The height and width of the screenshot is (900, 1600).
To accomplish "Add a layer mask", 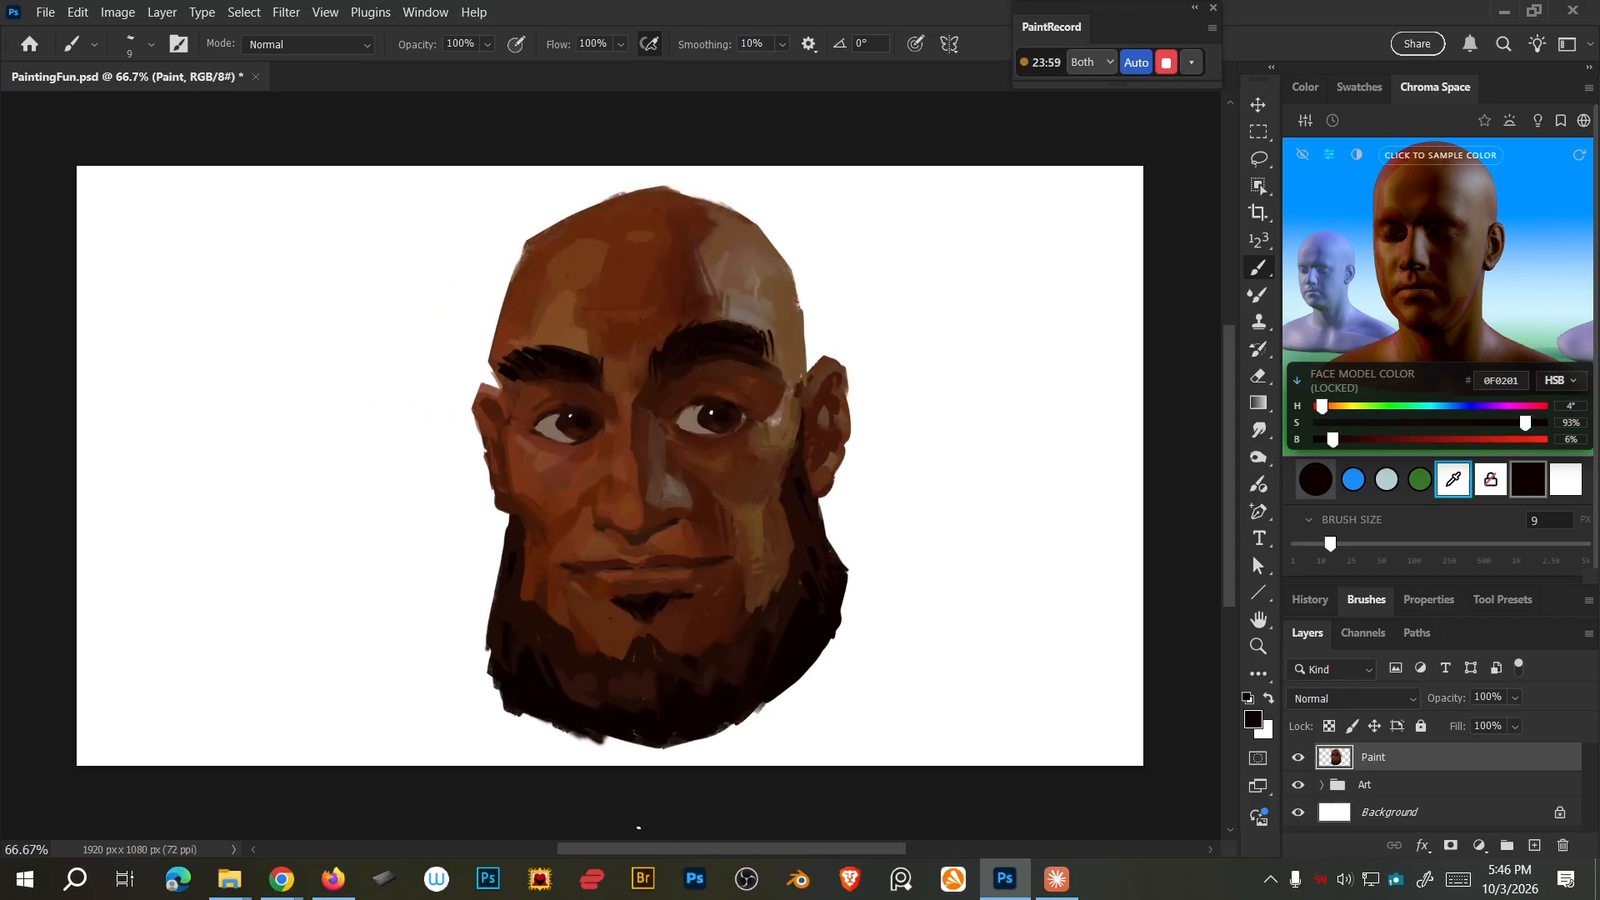I will (x=1451, y=845).
